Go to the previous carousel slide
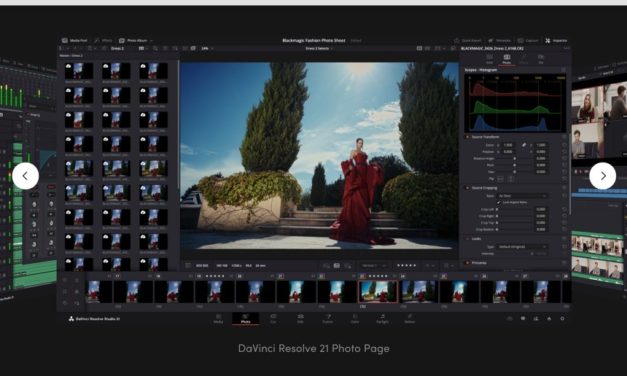This screenshot has height=376, width=627. coord(25,176)
